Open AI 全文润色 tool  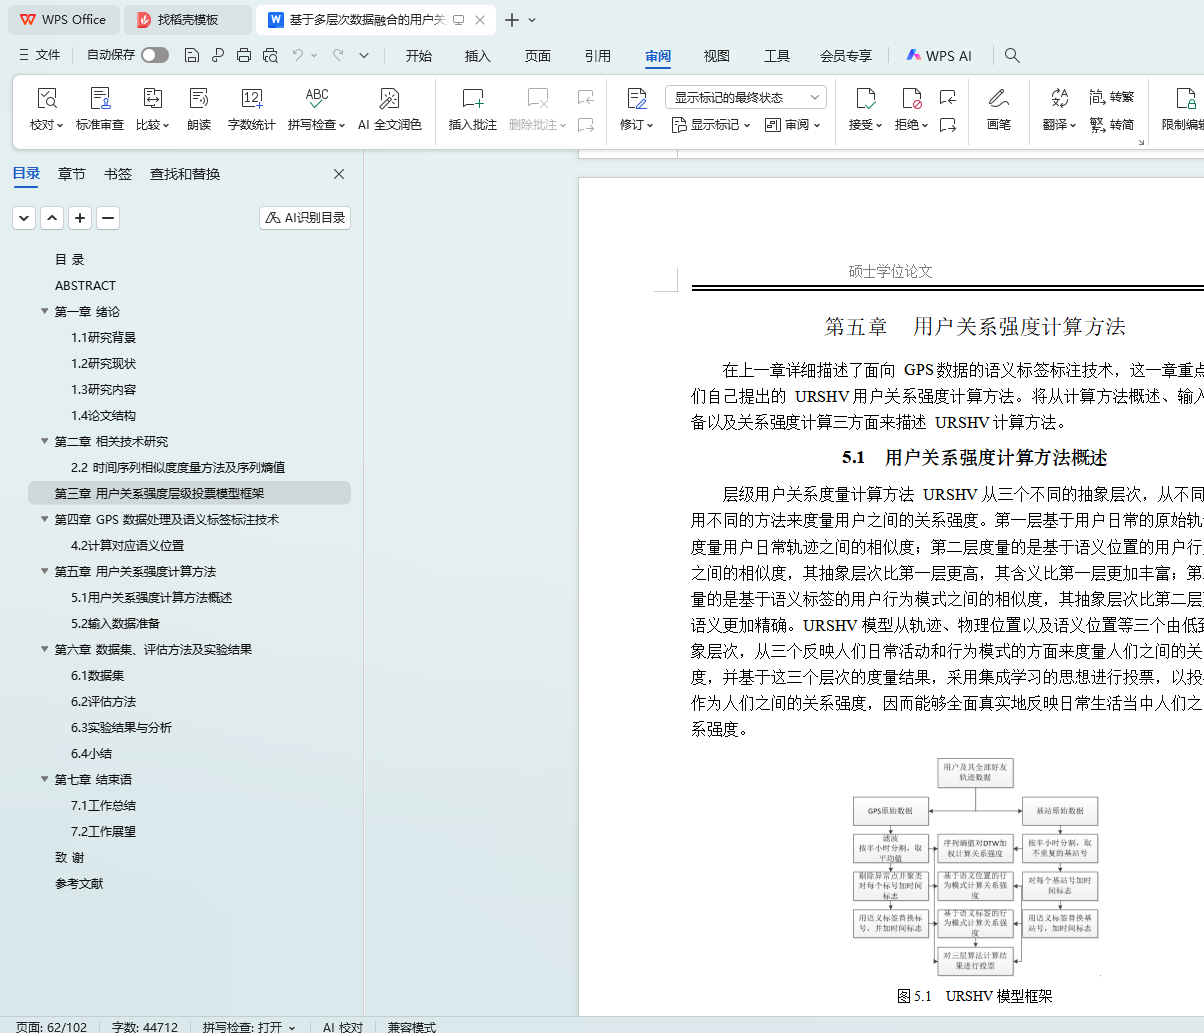pos(389,99)
